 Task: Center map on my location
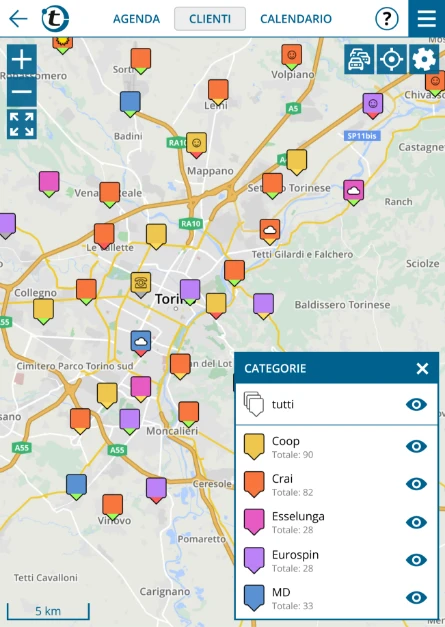pos(391,60)
